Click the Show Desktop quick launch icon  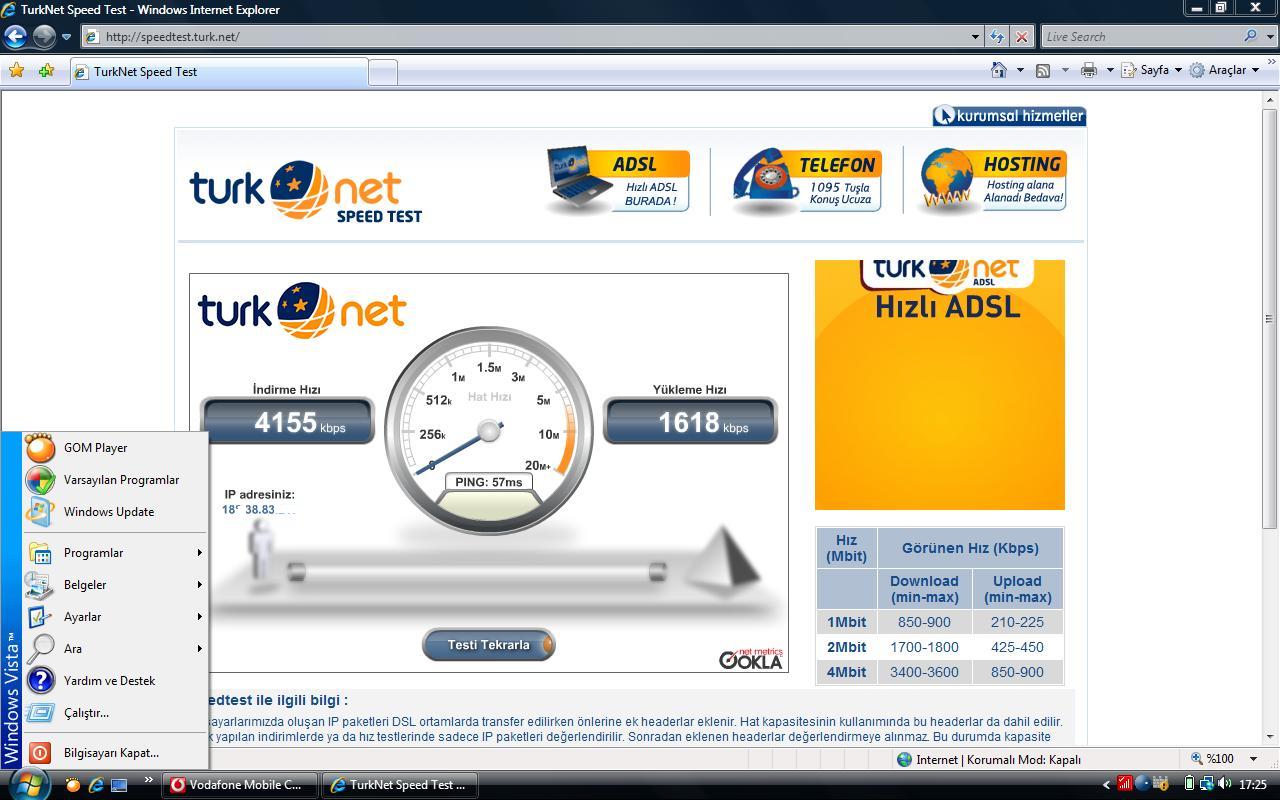coord(119,785)
